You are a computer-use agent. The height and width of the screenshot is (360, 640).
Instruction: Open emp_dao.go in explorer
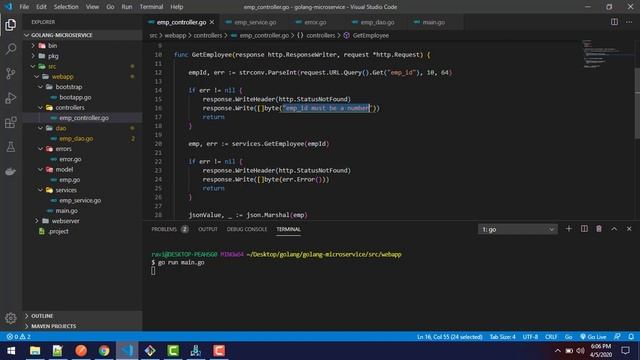76,138
